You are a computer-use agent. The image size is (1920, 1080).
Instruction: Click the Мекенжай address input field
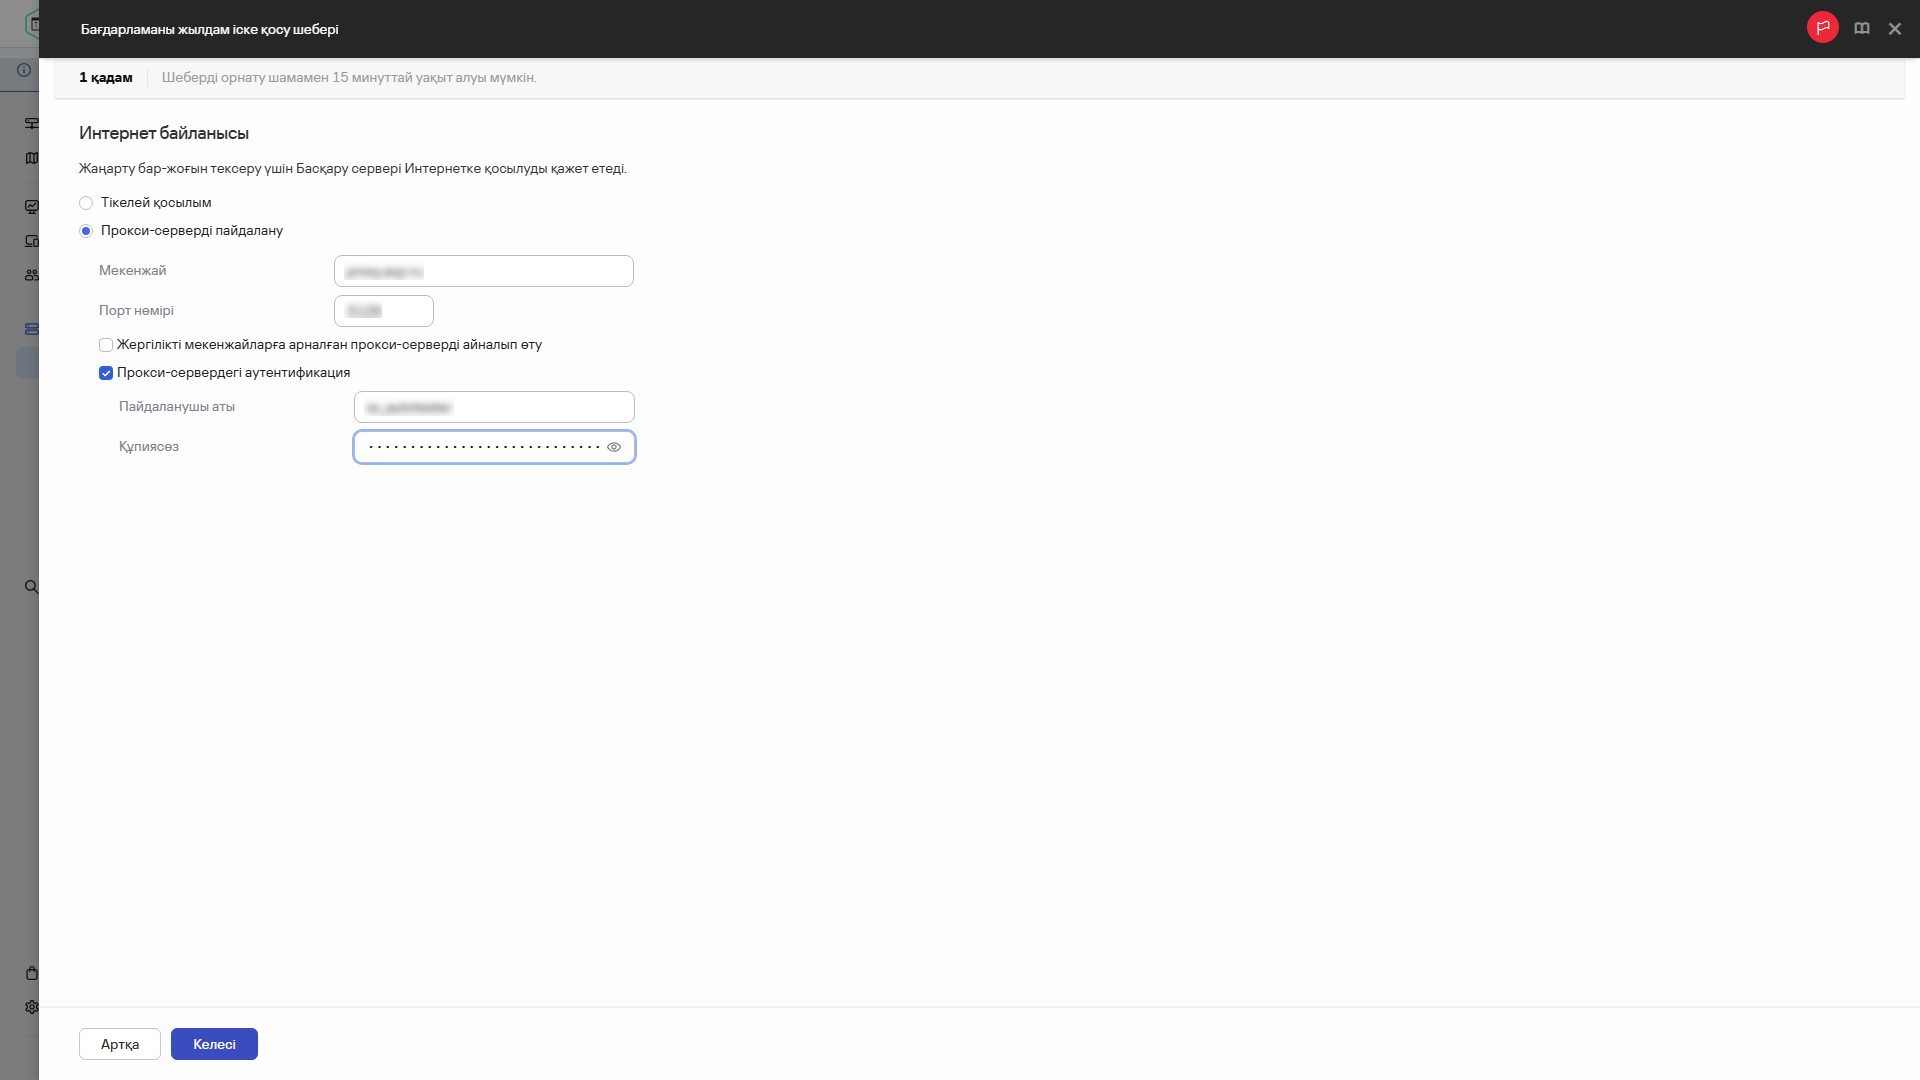pos(483,271)
